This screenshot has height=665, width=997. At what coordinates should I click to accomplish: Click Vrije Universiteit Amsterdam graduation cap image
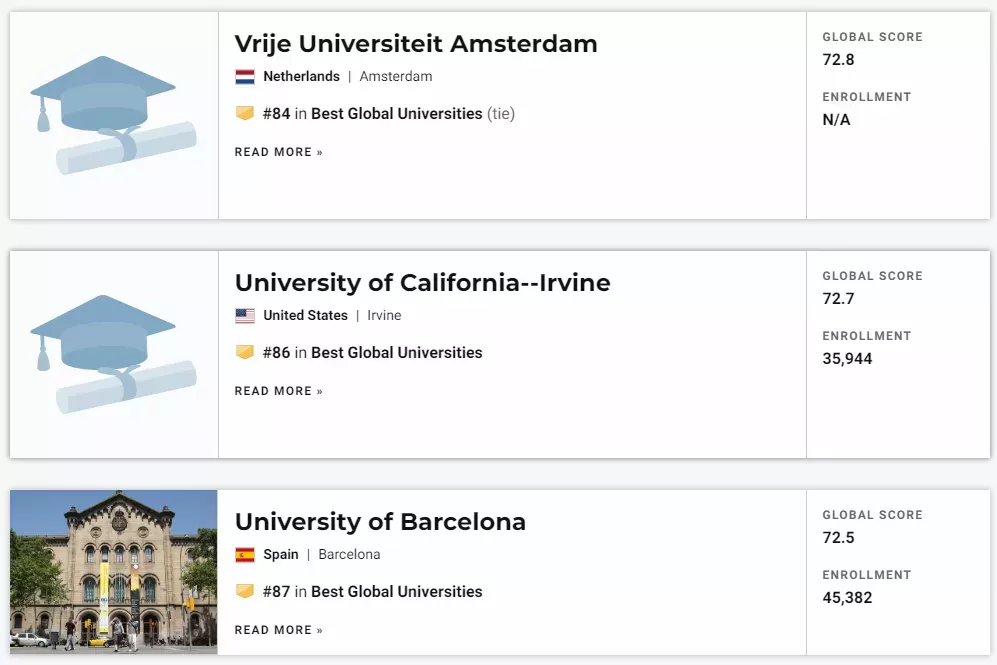[x=113, y=115]
